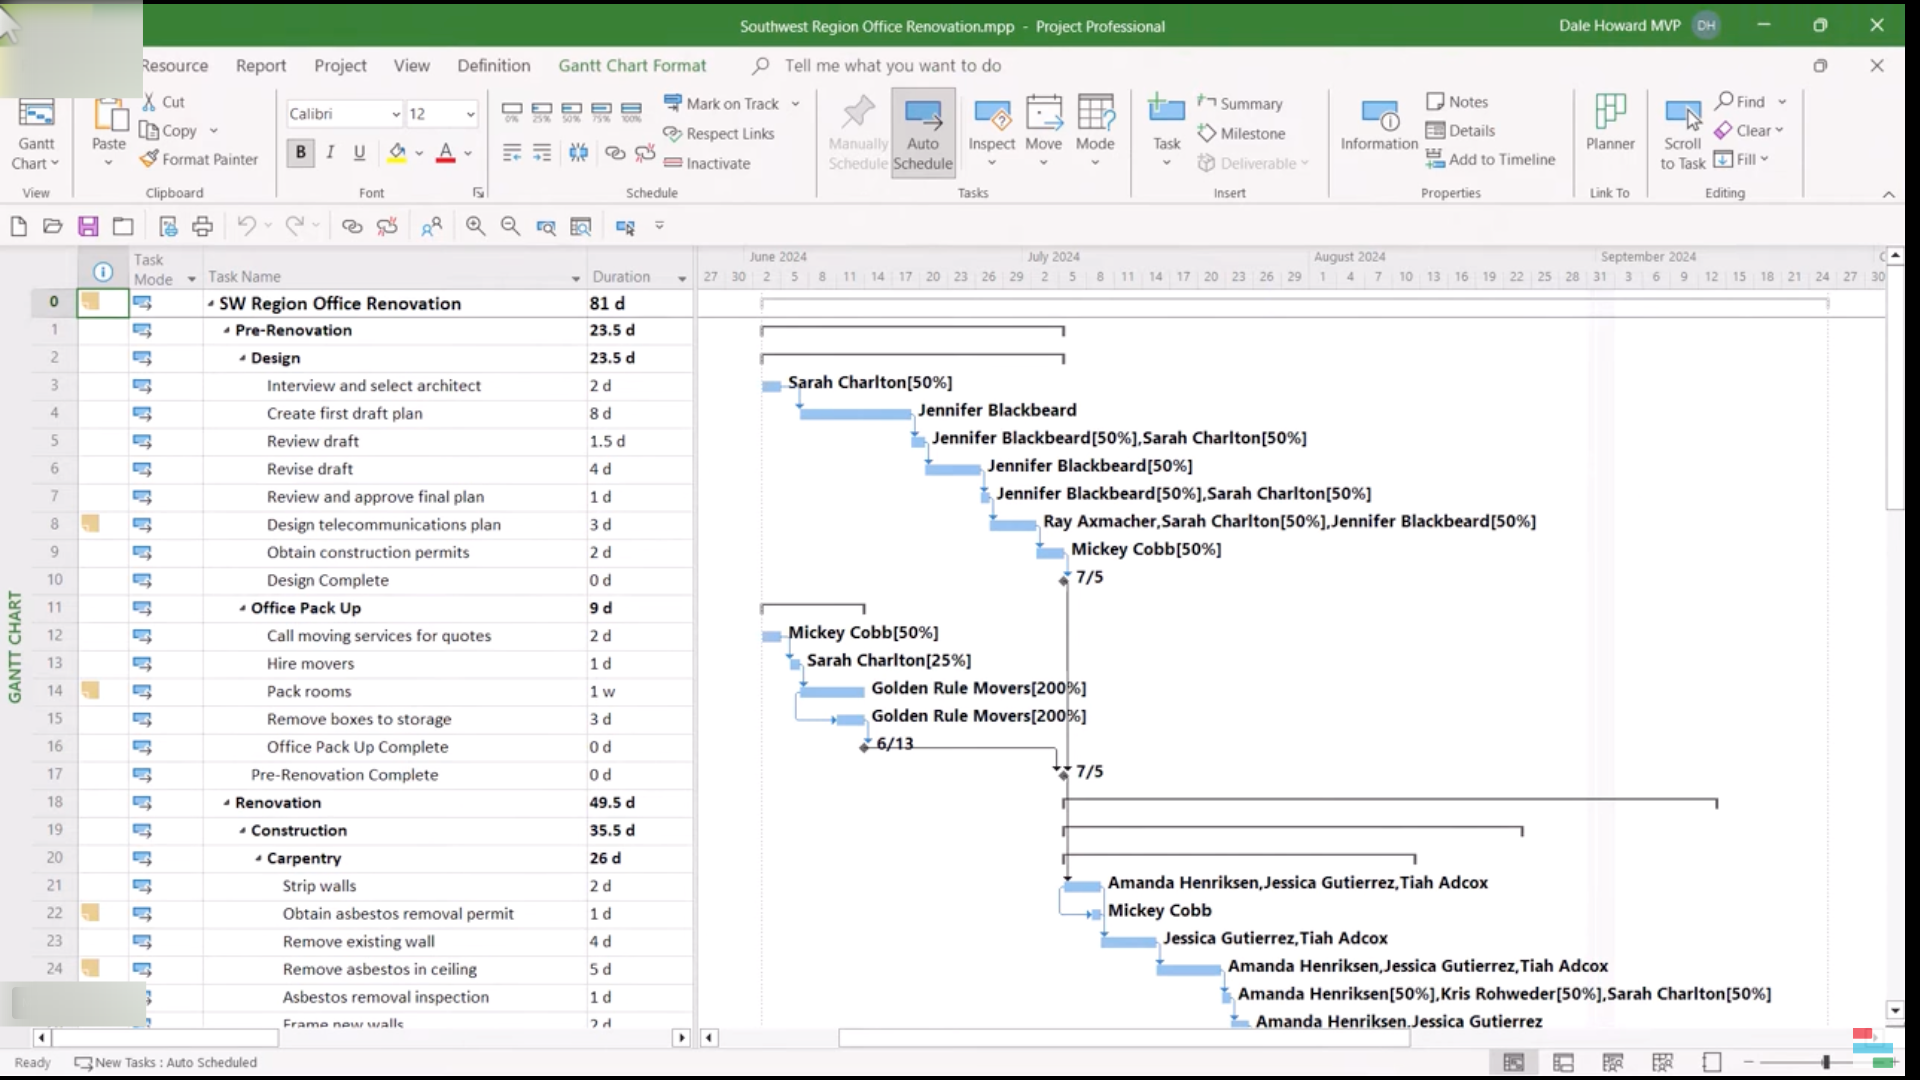Screen dimensions: 1920x1080
Task: Click the Tell me what you want search box
Action: click(x=892, y=66)
